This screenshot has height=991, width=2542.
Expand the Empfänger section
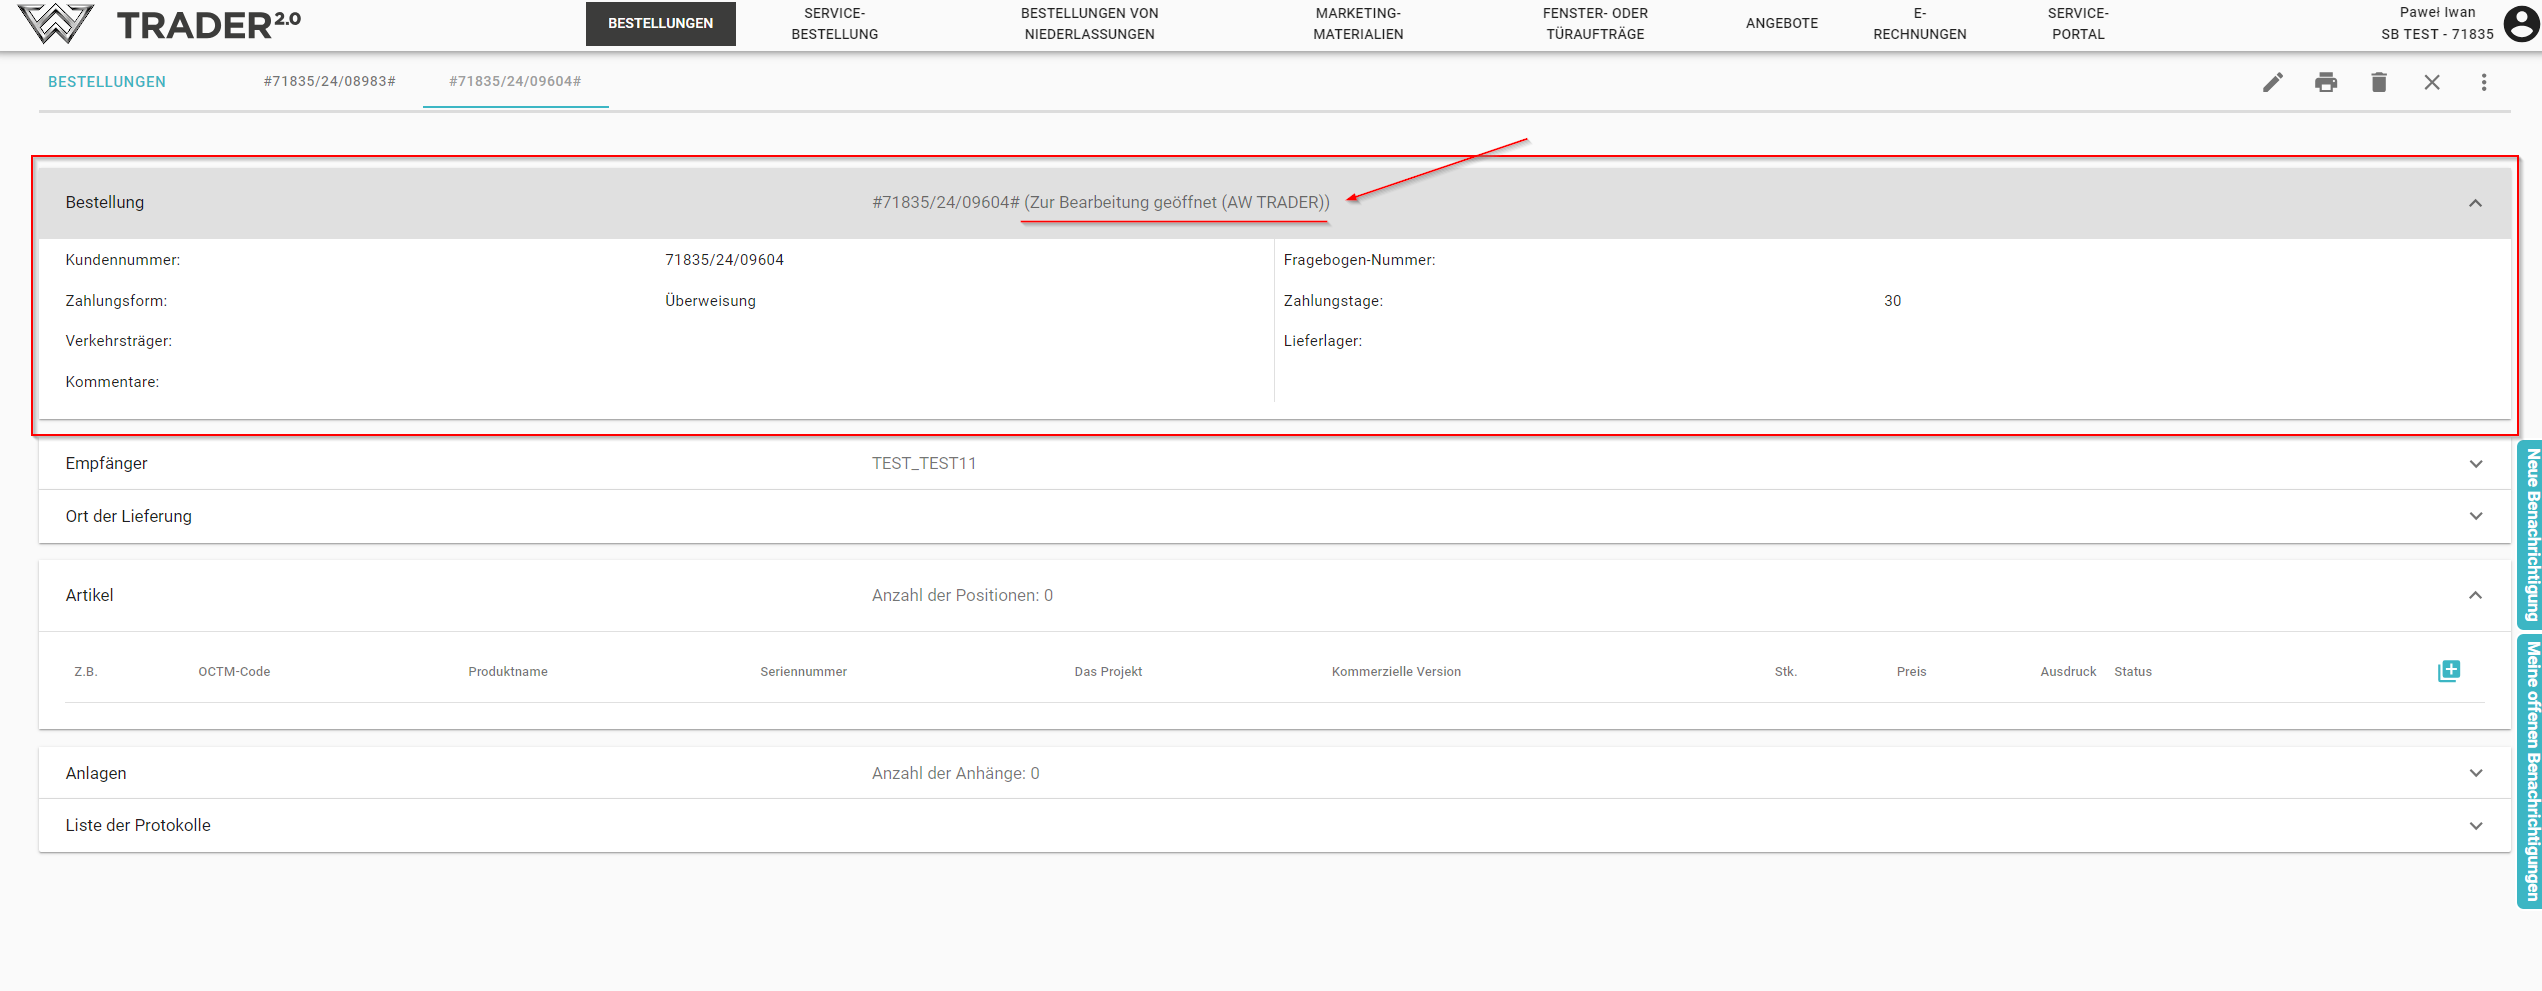click(x=2475, y=464)
